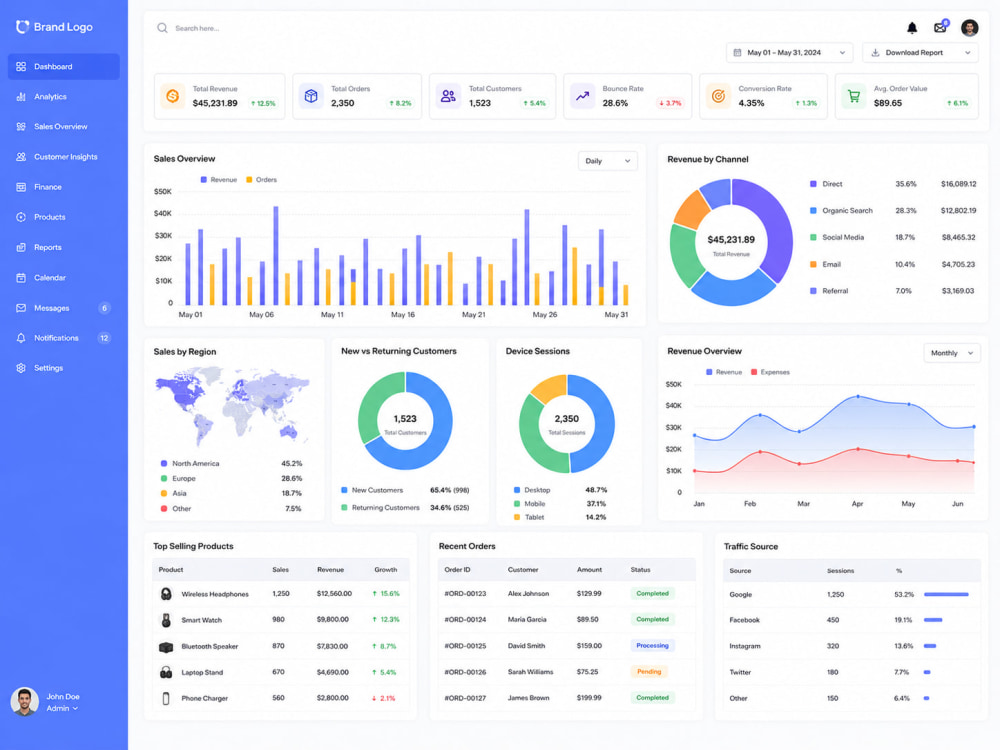Go to the Dashboard menu item

click(x=64, y=66)
